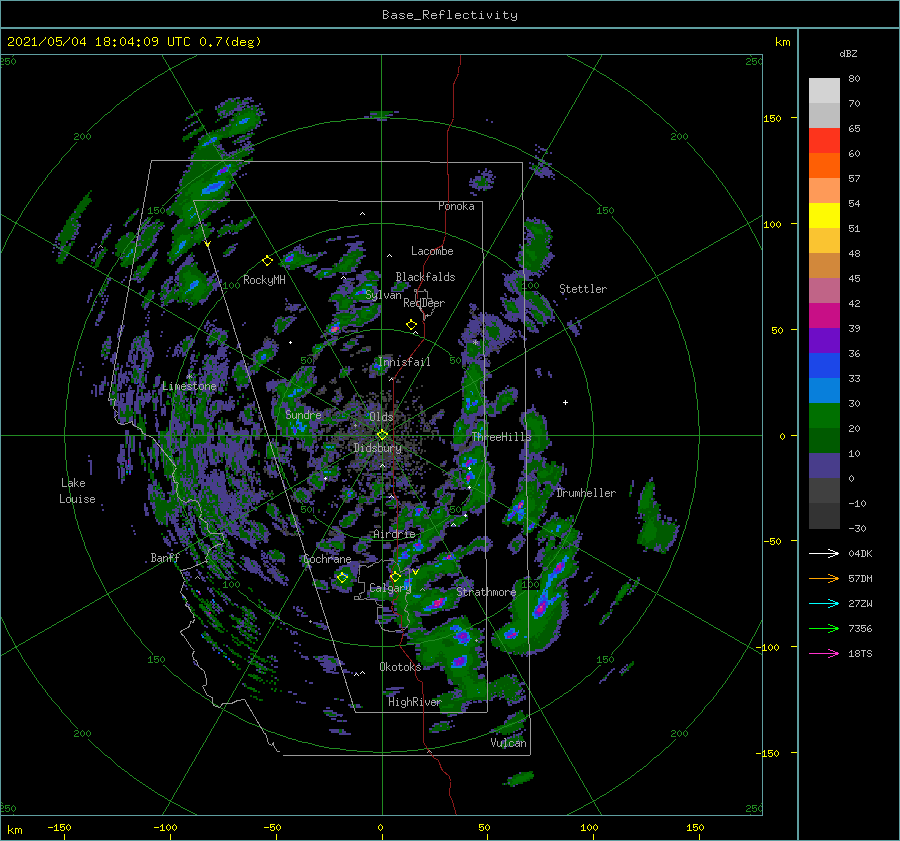This screenshot has height=841, width=900.
Task: Click the Ponoka city label
Action: point(456,206)
